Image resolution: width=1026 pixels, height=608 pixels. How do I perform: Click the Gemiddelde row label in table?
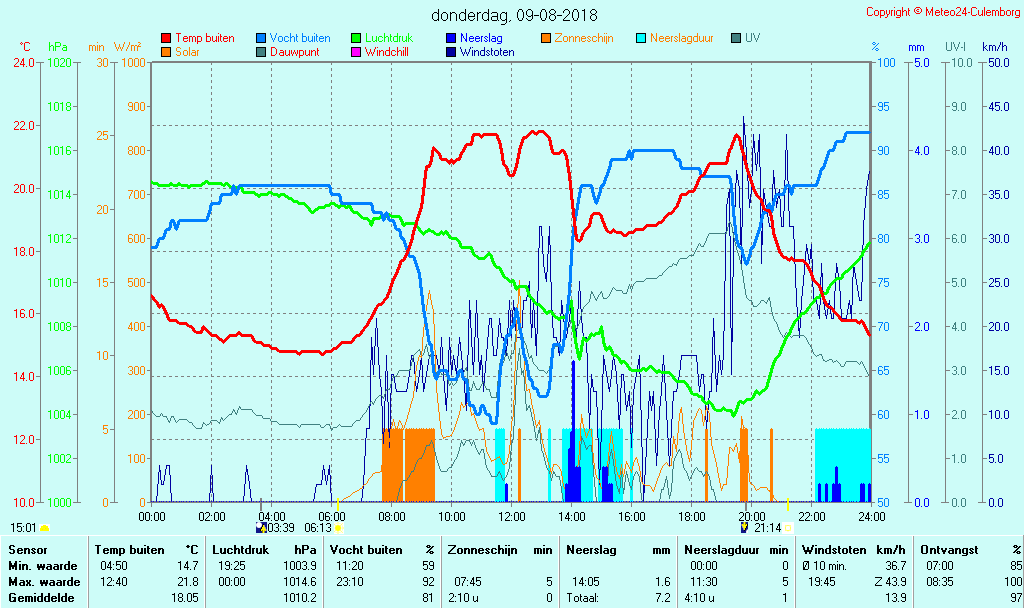[44, 598]
